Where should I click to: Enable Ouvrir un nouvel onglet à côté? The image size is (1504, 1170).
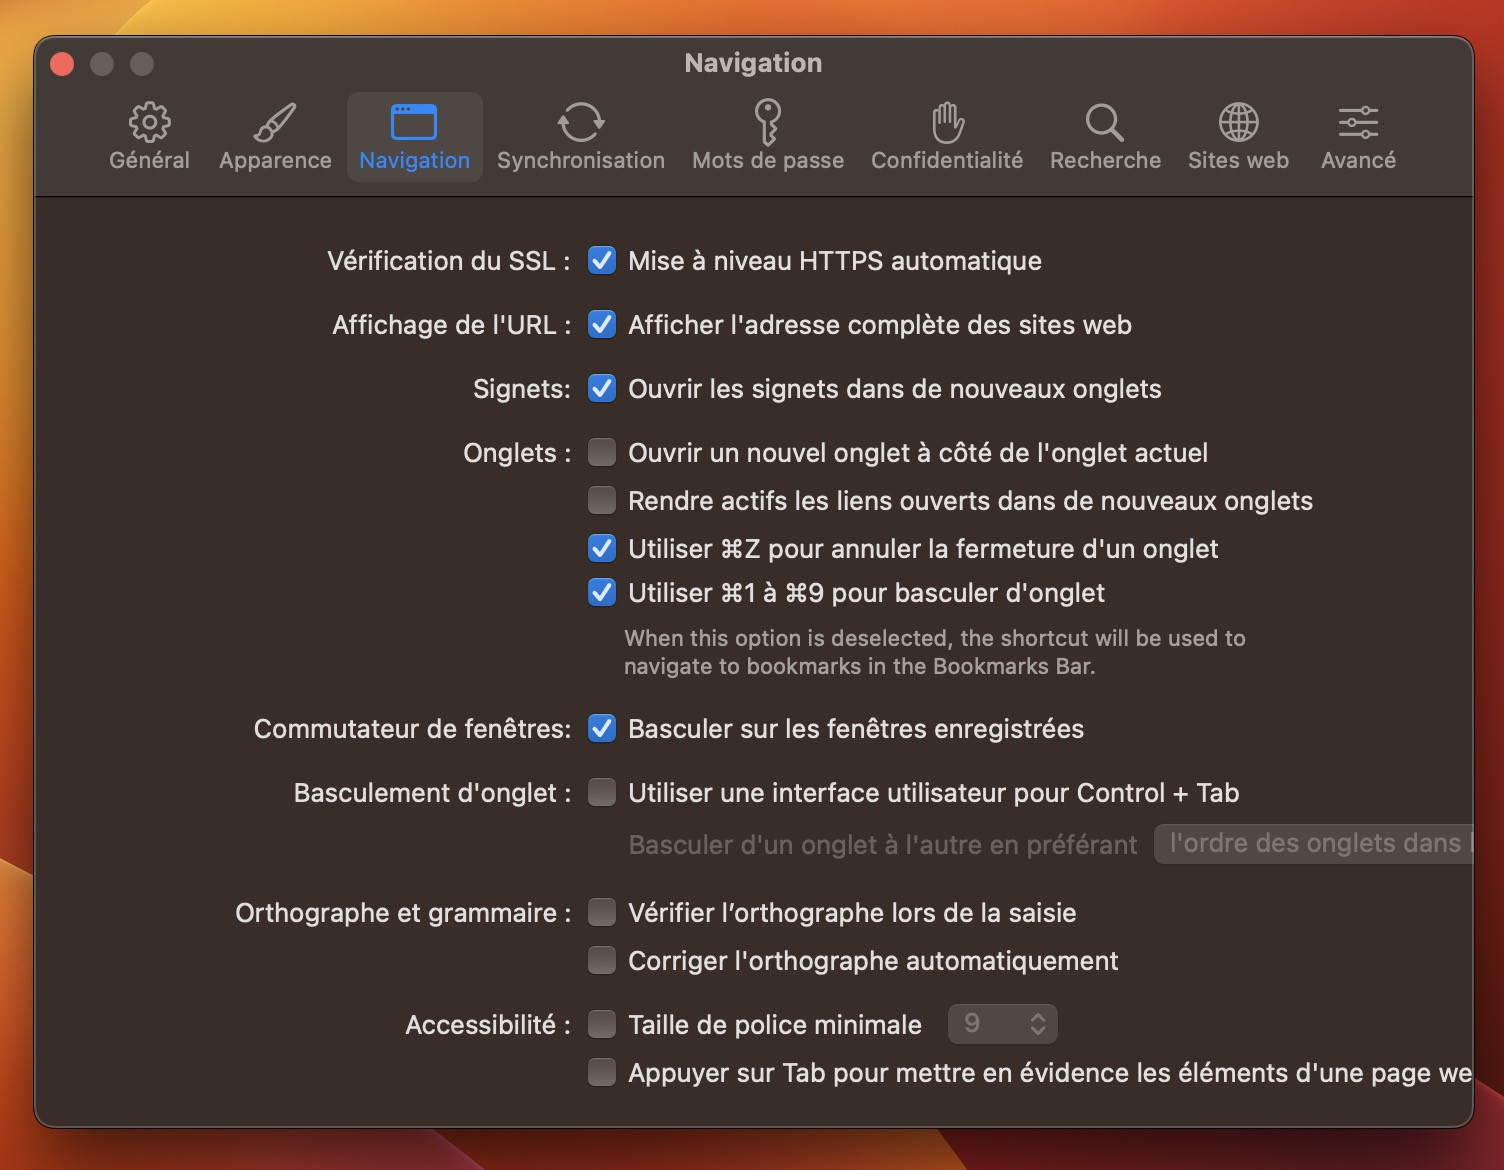click(x=602, y=453)
